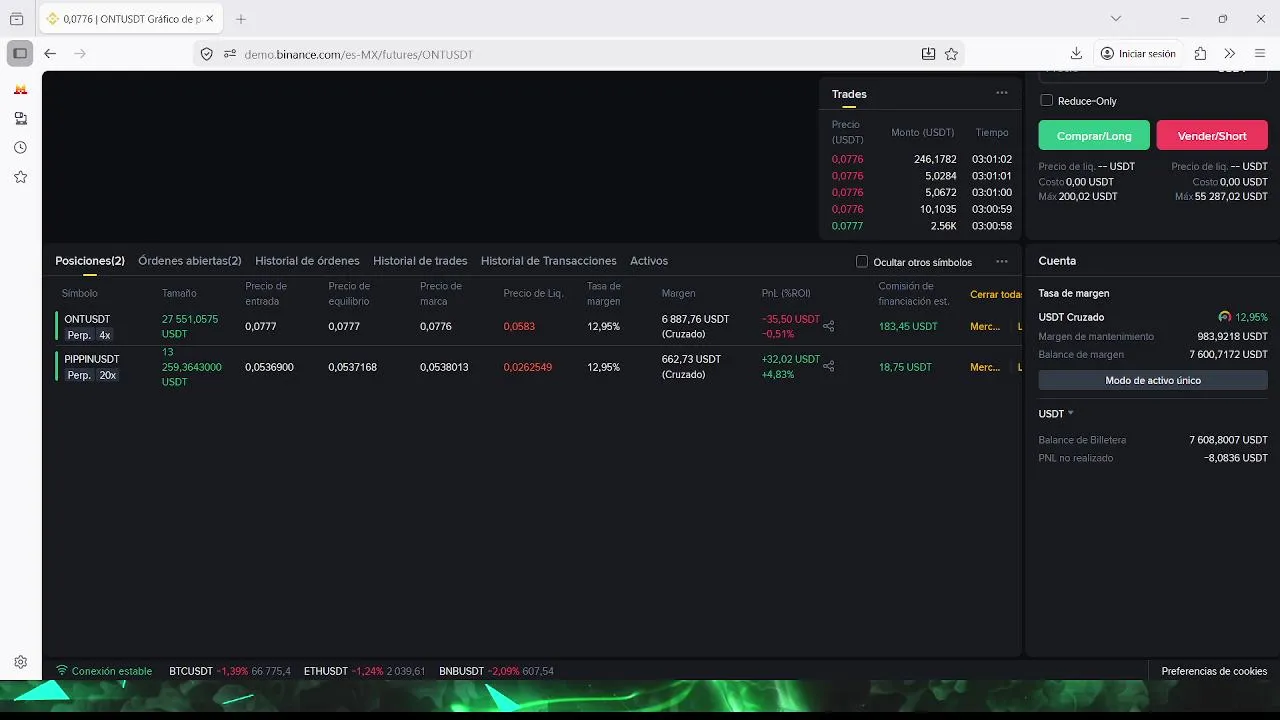Viewport: 1280px width, 720px height.
Task: Open the downloads panel
Action: coord(1076,53)
